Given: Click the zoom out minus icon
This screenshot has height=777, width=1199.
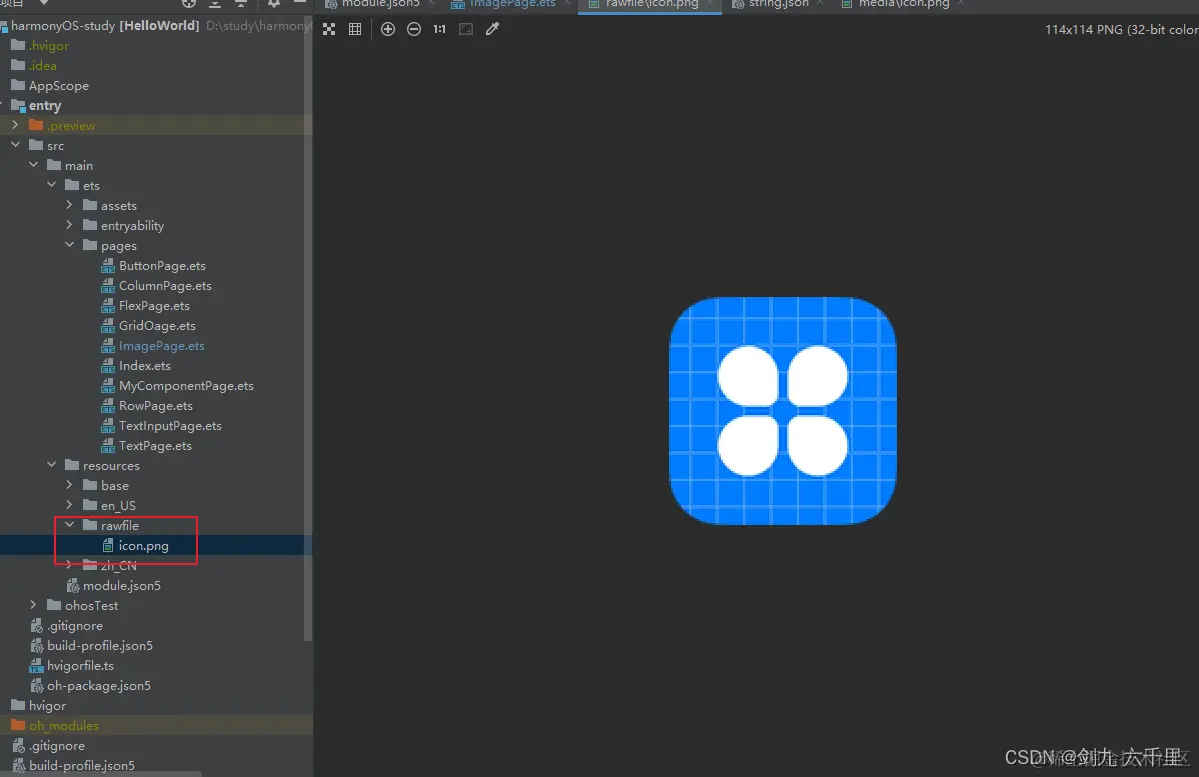Looking at the screenshot, I should coord(414,29).
